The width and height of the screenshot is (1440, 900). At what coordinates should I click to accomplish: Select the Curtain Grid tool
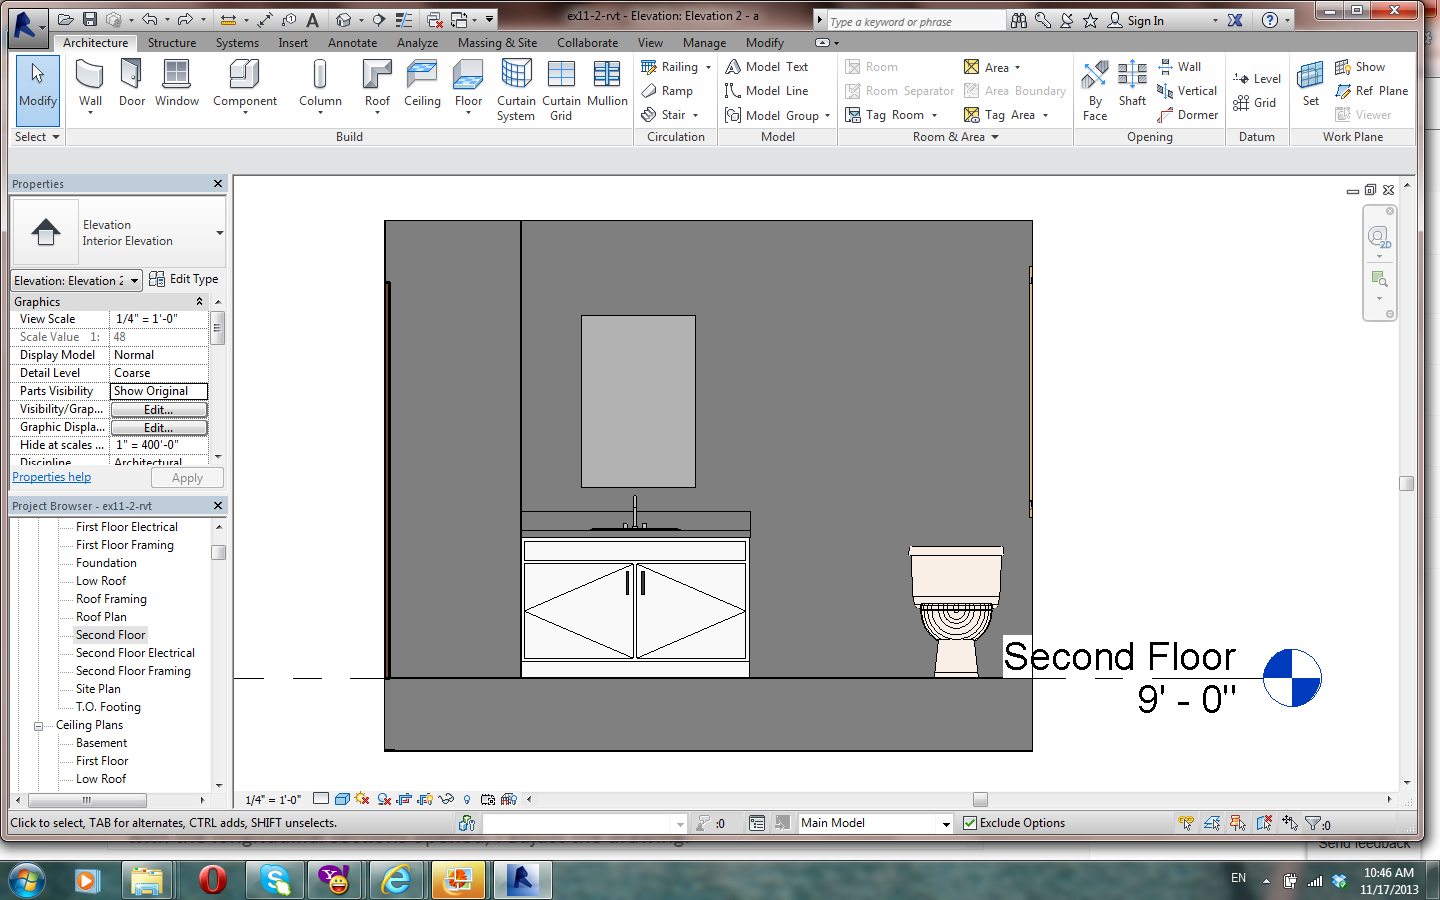click(561, 90)
